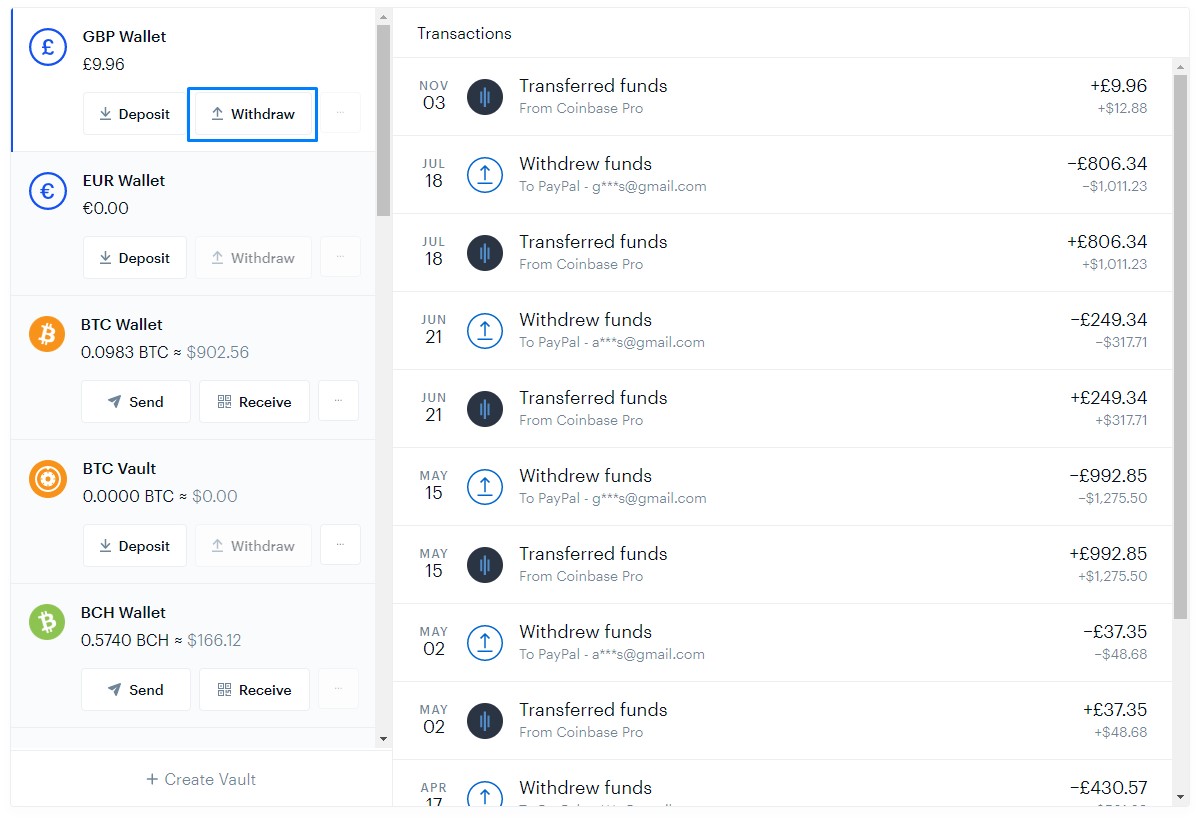This screenshot has height=820, width=1203.
Task: Click the withdraw arrow icon for −£992.85
Action: (485, 487)
